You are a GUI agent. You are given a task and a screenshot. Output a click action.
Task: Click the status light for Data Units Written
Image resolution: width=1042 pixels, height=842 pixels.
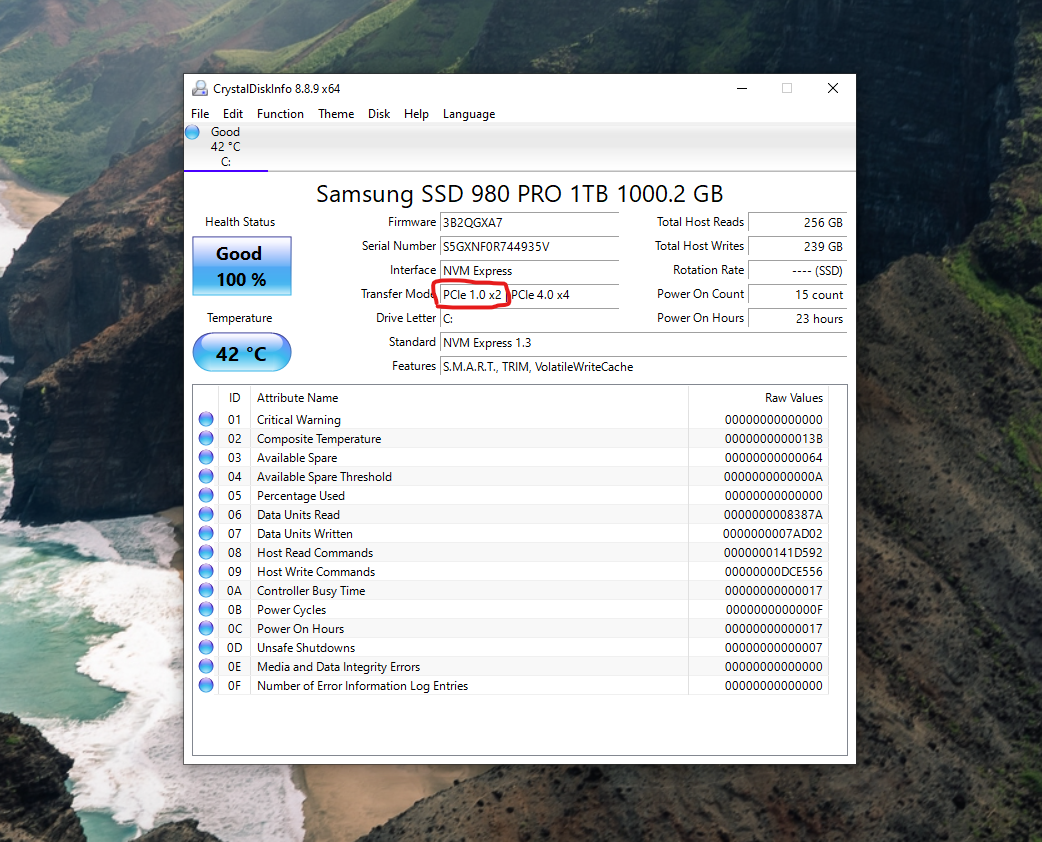point(206,533)
